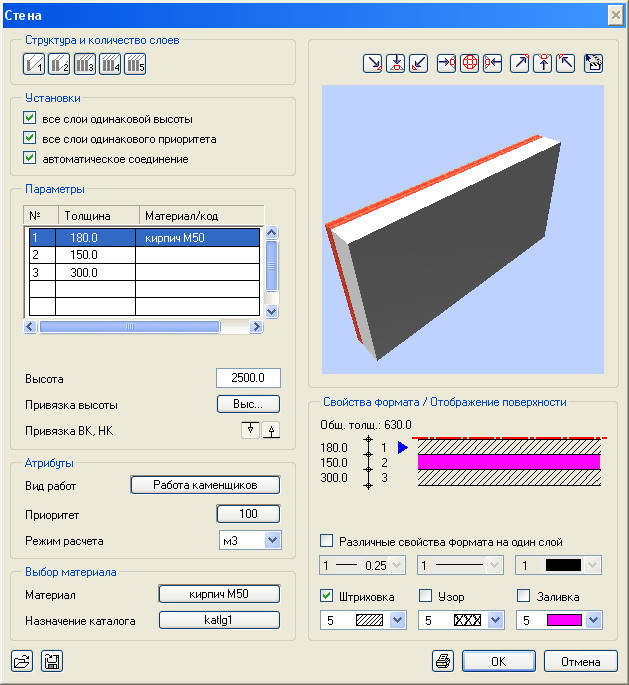This screenshot has width=629, height=685.
Task: Click the red globe plan view icon
Action: (x=470, y=63)
